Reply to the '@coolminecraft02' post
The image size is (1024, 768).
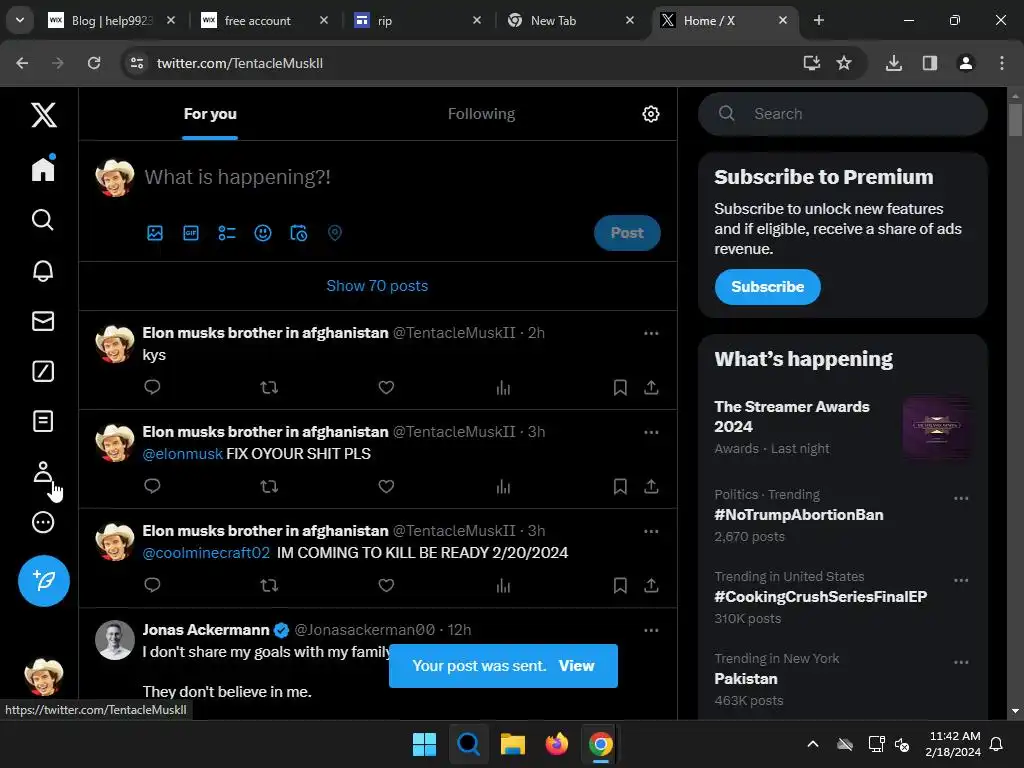point(152,585)
